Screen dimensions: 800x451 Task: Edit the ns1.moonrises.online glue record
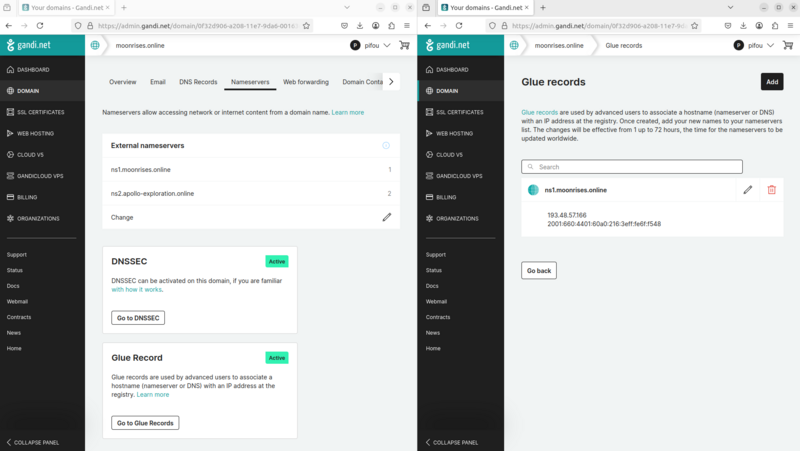tap(747, 190)
